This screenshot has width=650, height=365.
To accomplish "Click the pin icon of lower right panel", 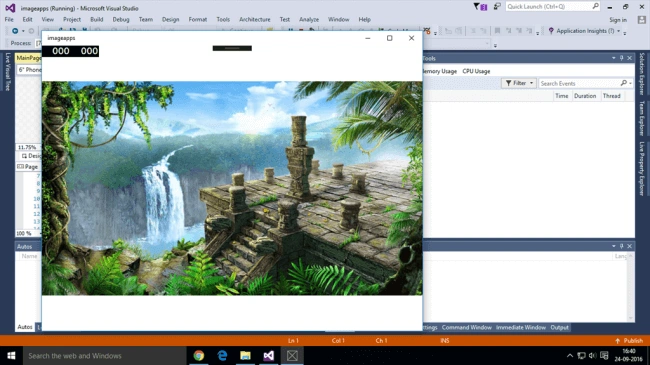I will pos(621,246).
